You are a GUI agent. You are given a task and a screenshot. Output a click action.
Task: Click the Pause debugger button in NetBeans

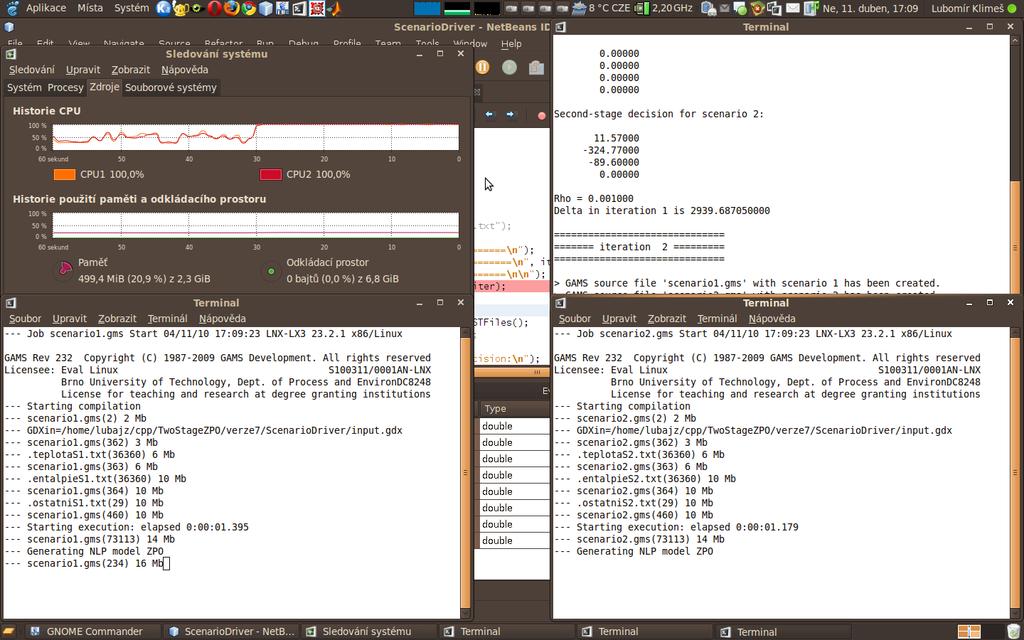point(482,67)
